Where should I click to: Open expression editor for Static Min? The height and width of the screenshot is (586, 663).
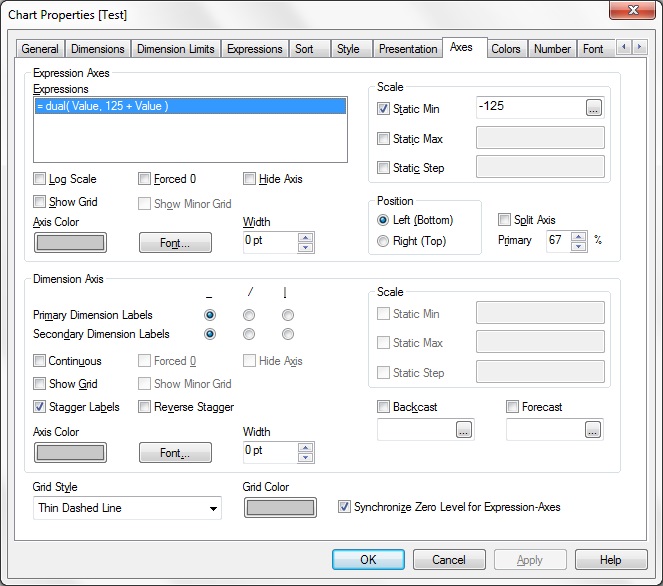594,107
